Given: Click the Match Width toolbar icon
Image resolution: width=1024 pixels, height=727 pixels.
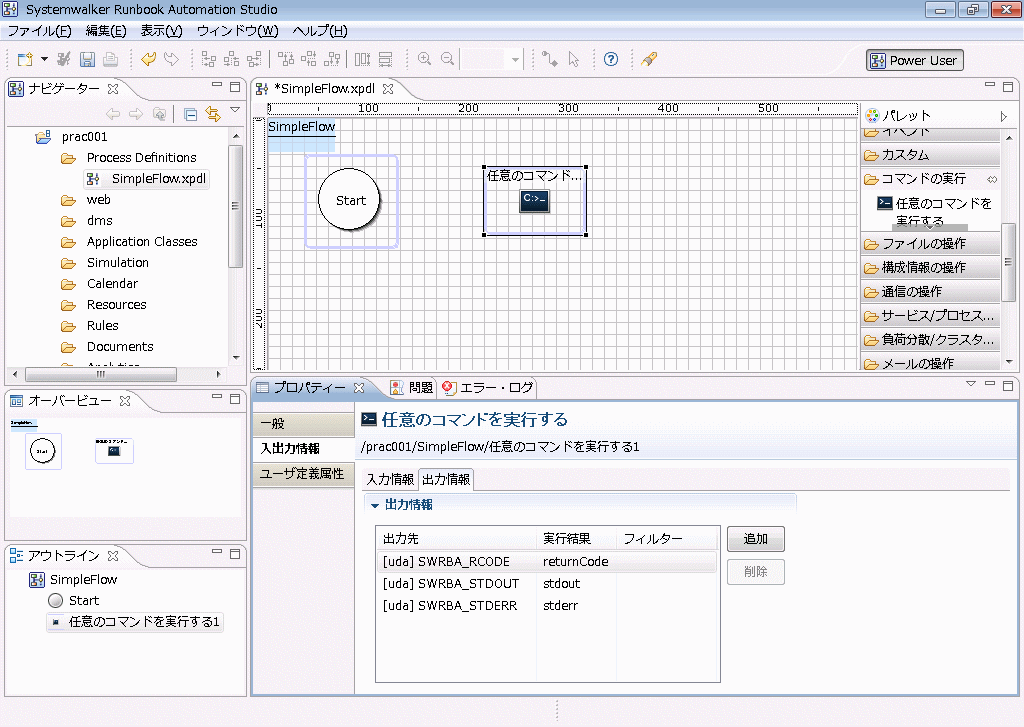Looking at the screenshot, I should tap(362, 59).
